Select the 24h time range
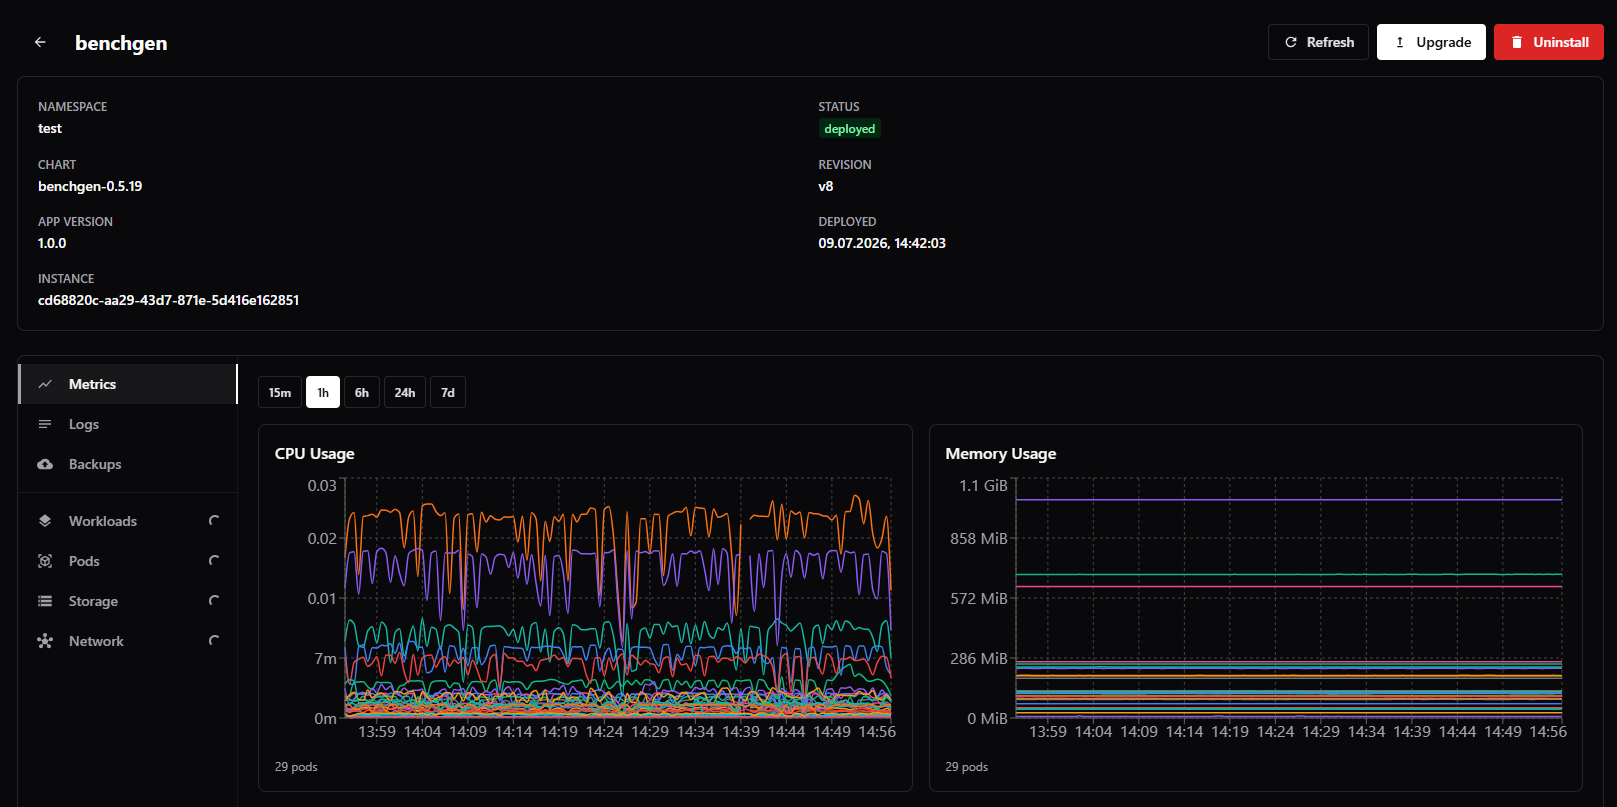Image resolution: width=1617 pixels, height=807 pixels. tap(405, 392)
